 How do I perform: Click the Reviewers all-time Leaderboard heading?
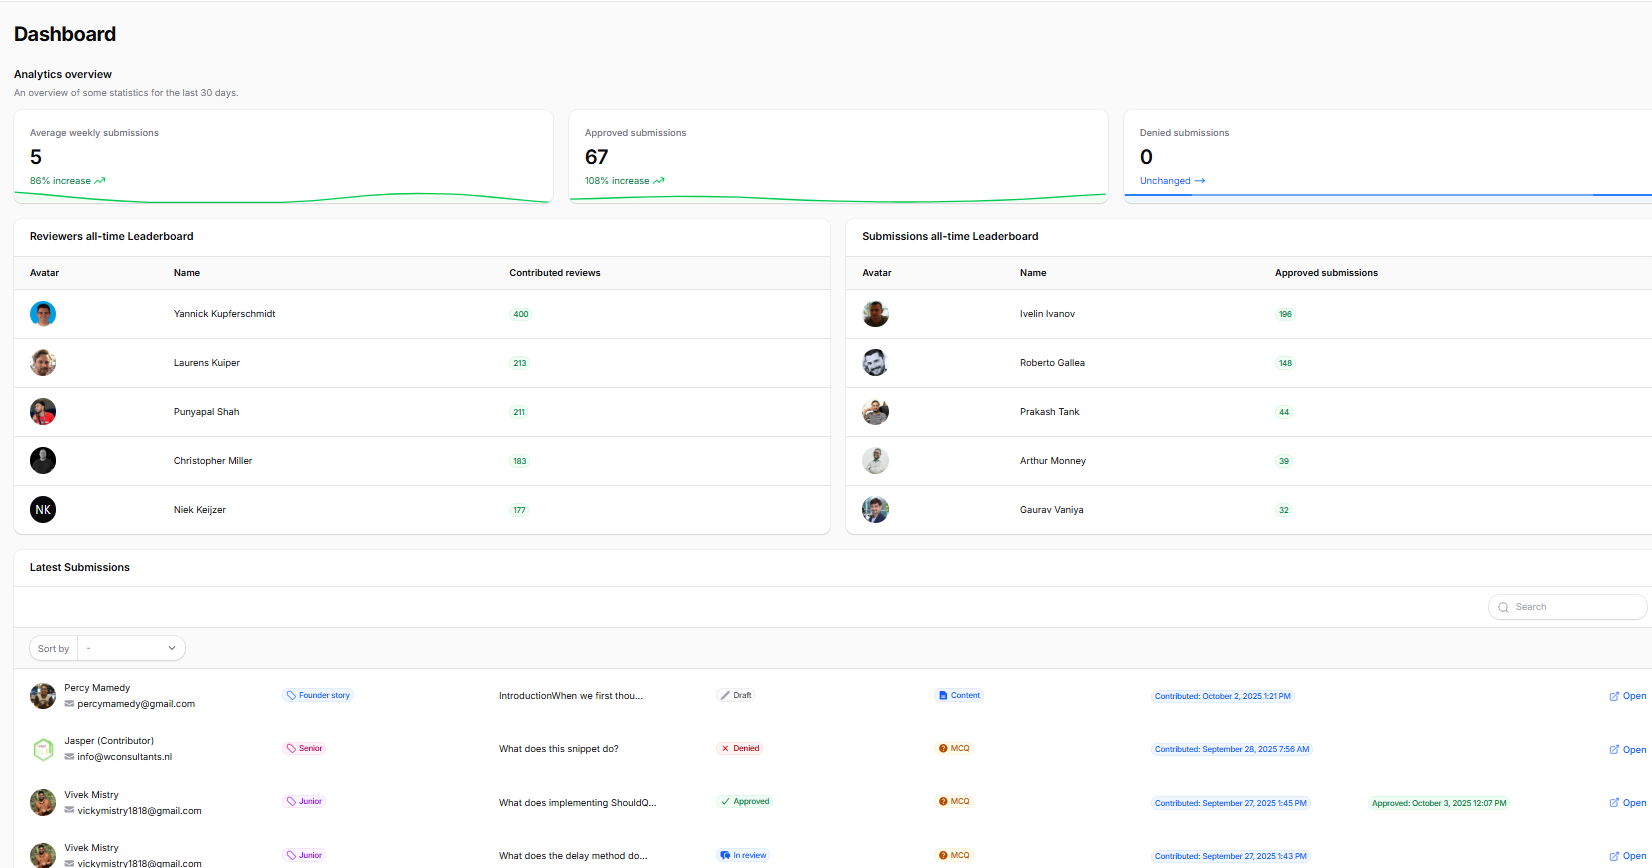(x=112, y=237)
